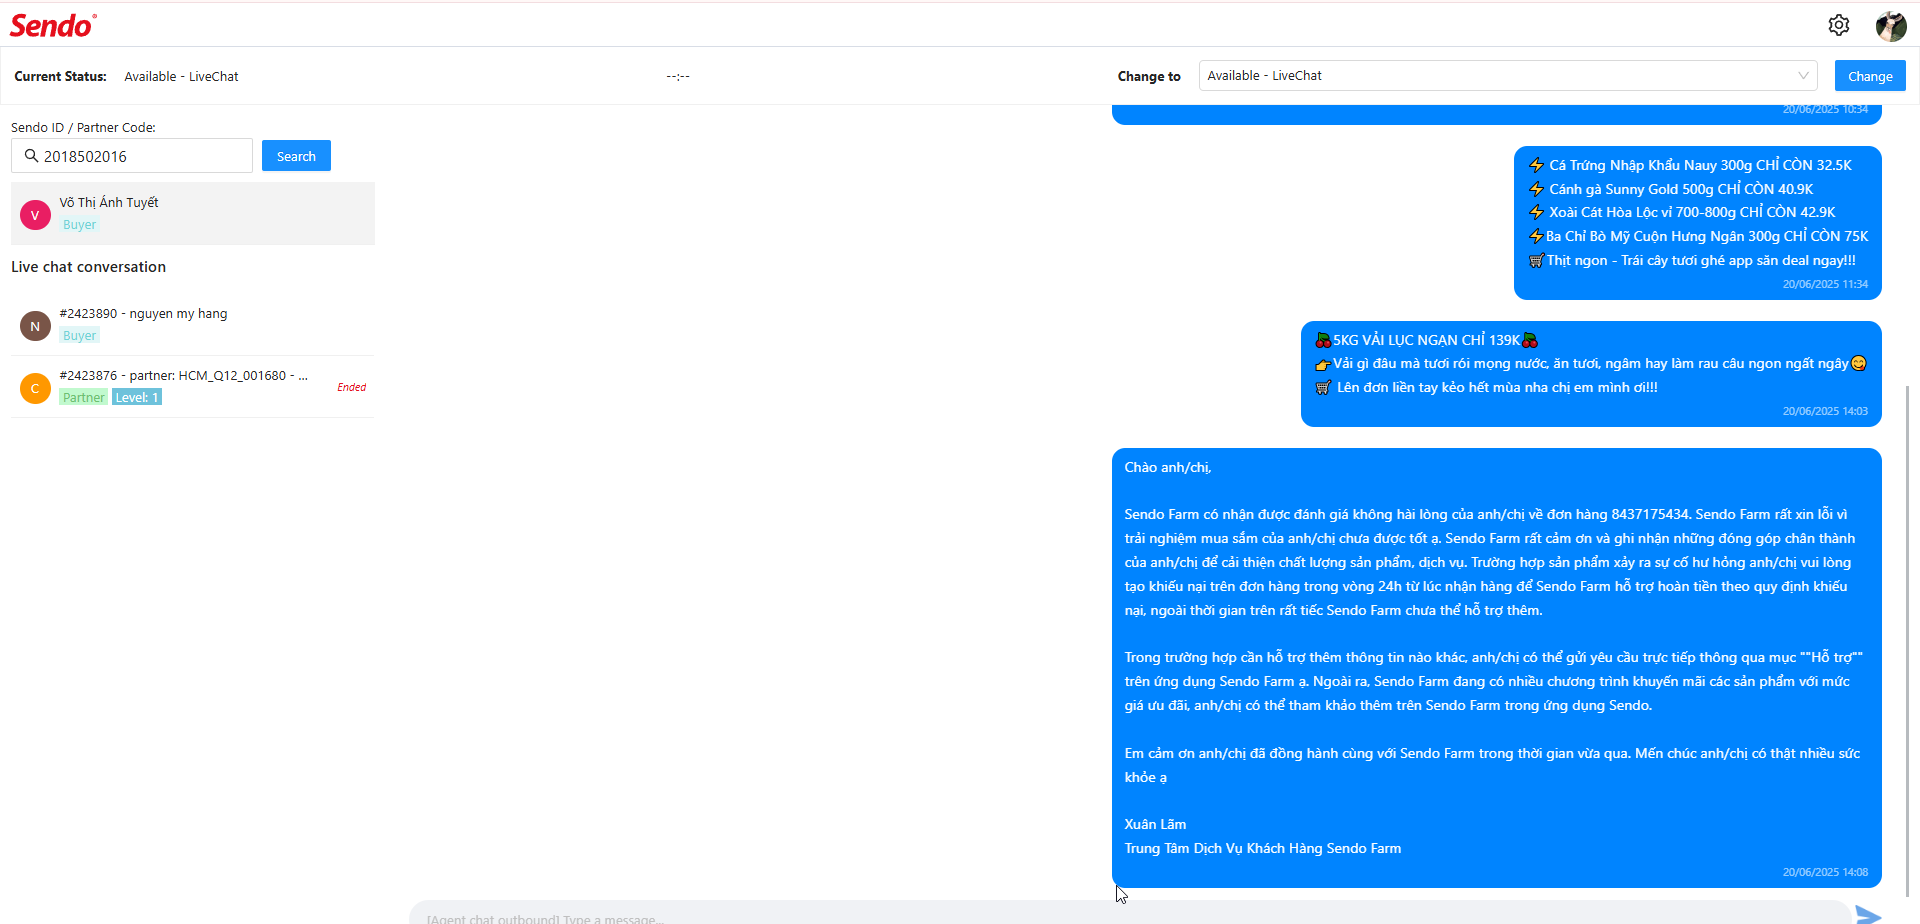This screenshot has height=924, width=1920.
Task: Select the N avatar of nguyen my hang
Action: click(35, 326)
